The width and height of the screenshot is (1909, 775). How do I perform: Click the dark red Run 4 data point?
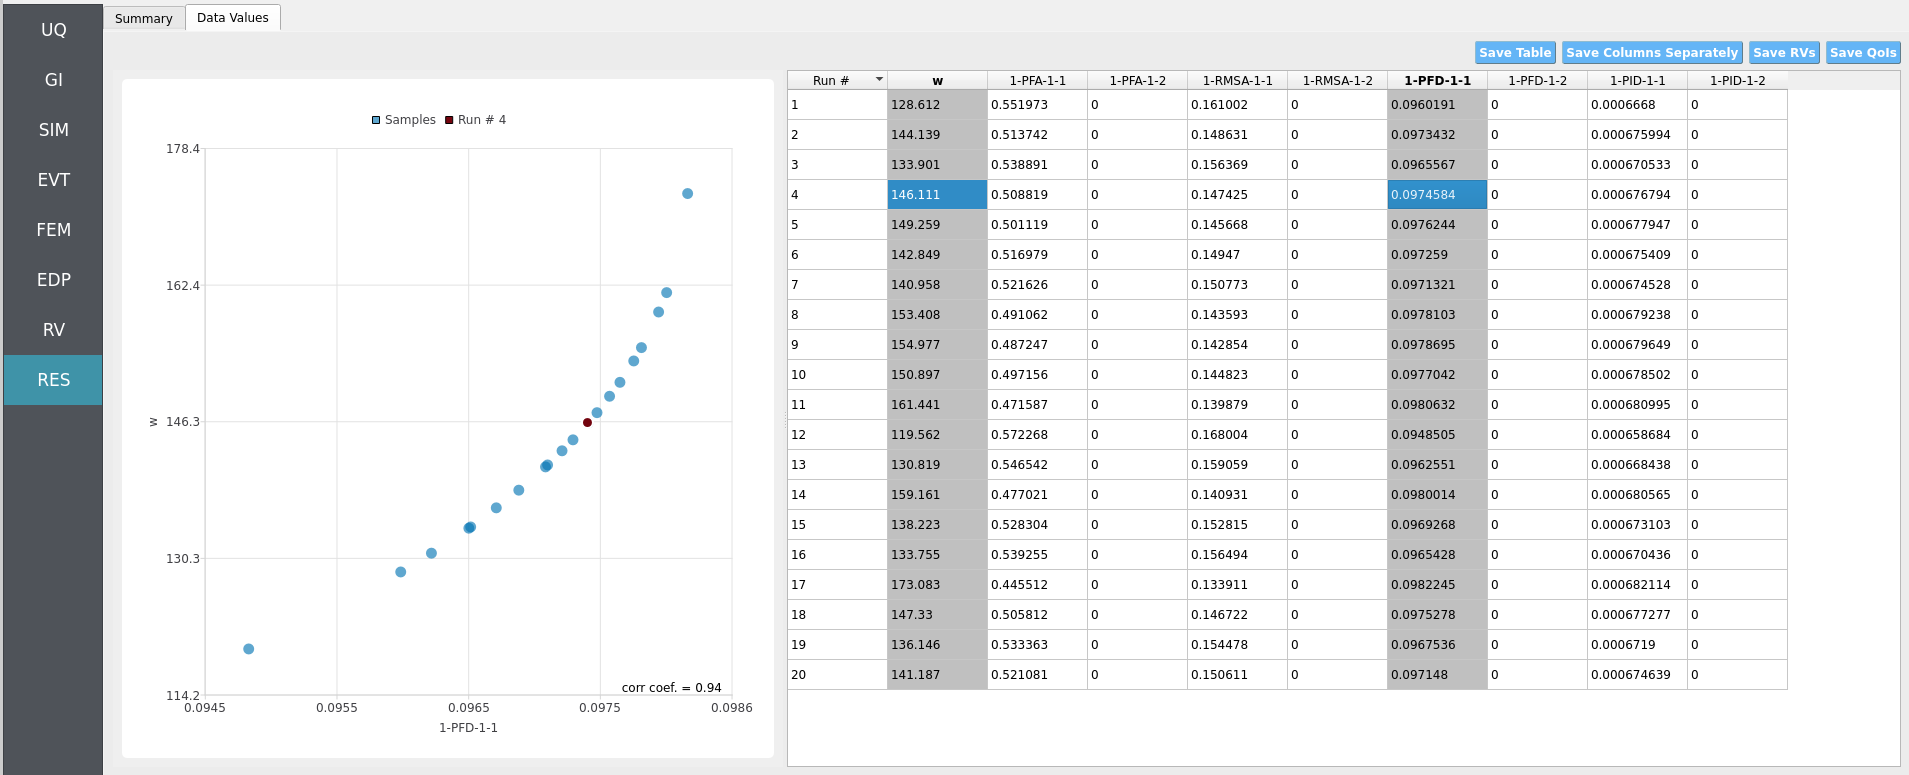[x=587, y=422]
